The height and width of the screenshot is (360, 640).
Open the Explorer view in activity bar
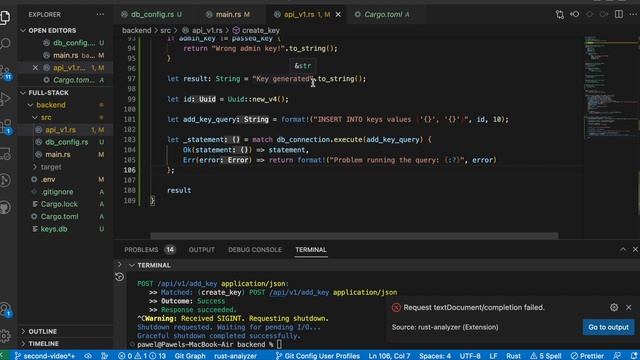(5, 17)
